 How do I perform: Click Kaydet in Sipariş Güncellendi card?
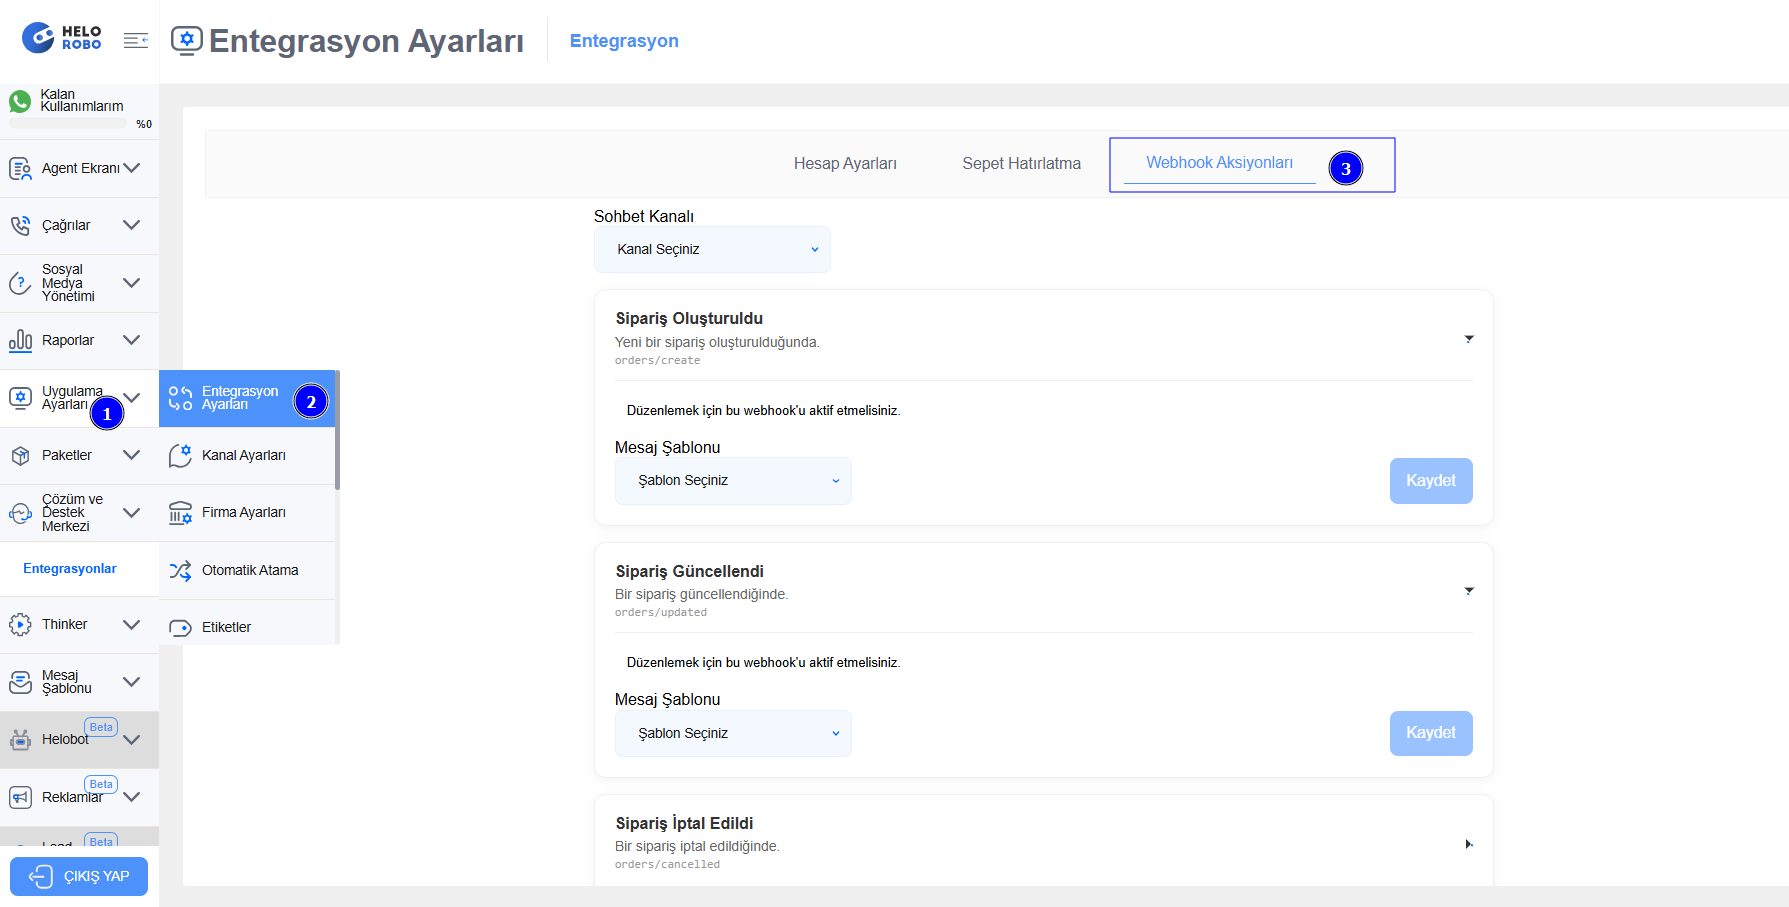pyautogui.click(x=1431, y=733)
